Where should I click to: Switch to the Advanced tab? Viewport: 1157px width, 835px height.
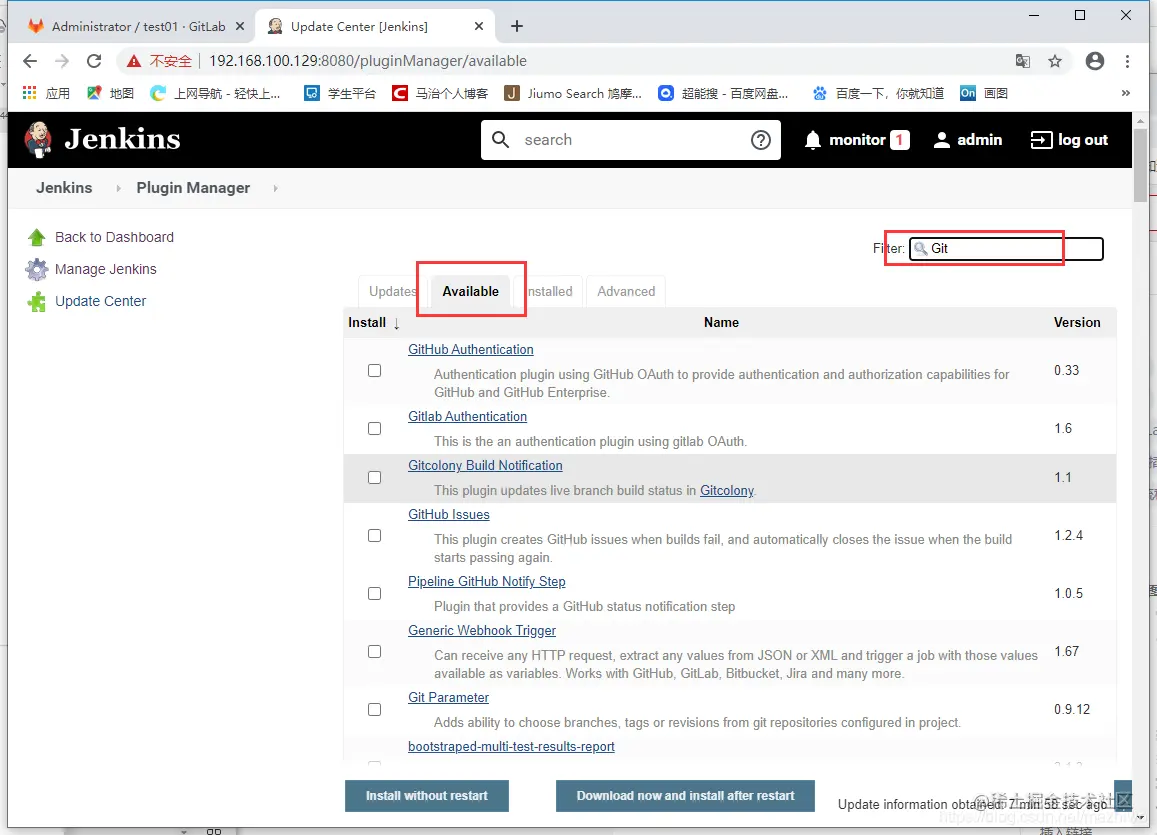click(x=626, y=291)
